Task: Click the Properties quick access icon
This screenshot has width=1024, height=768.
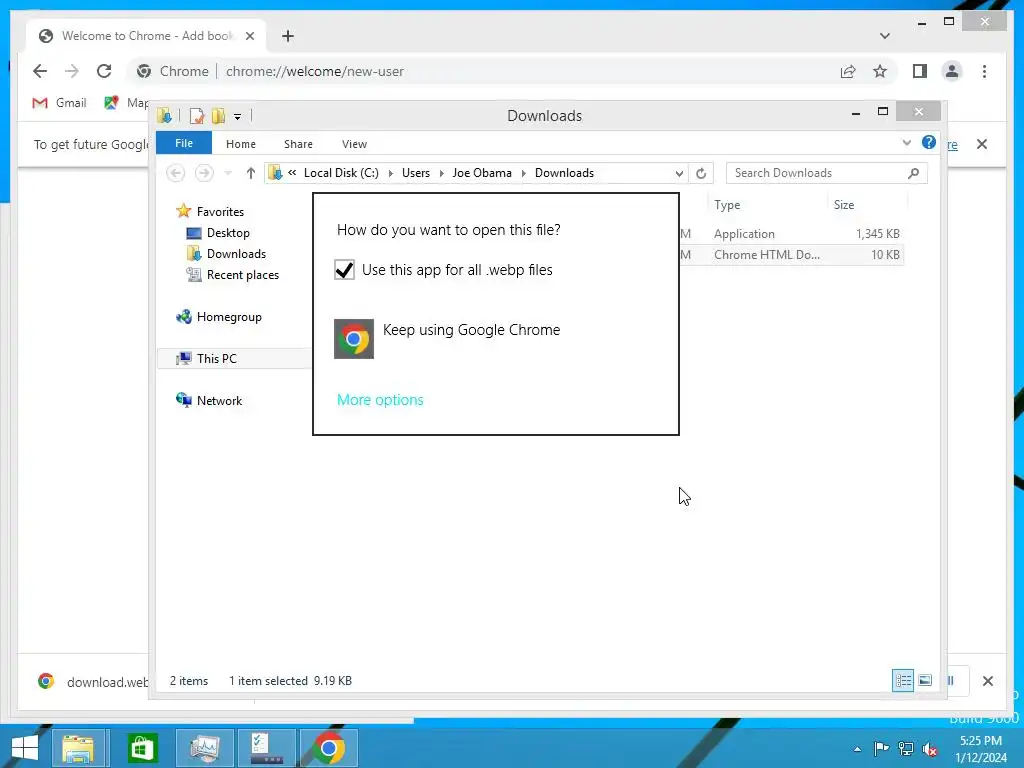Action: point(197,116)
